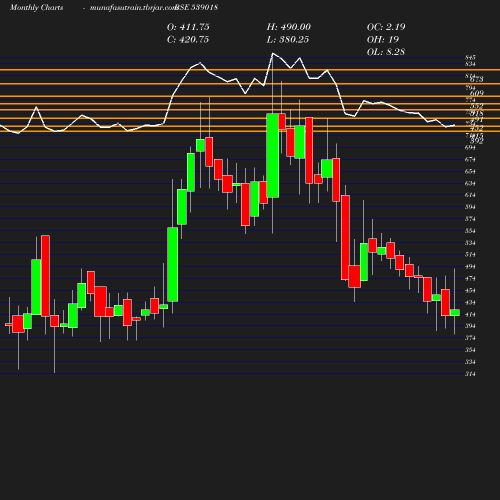Click the 354 price axis label

(470, 350)
